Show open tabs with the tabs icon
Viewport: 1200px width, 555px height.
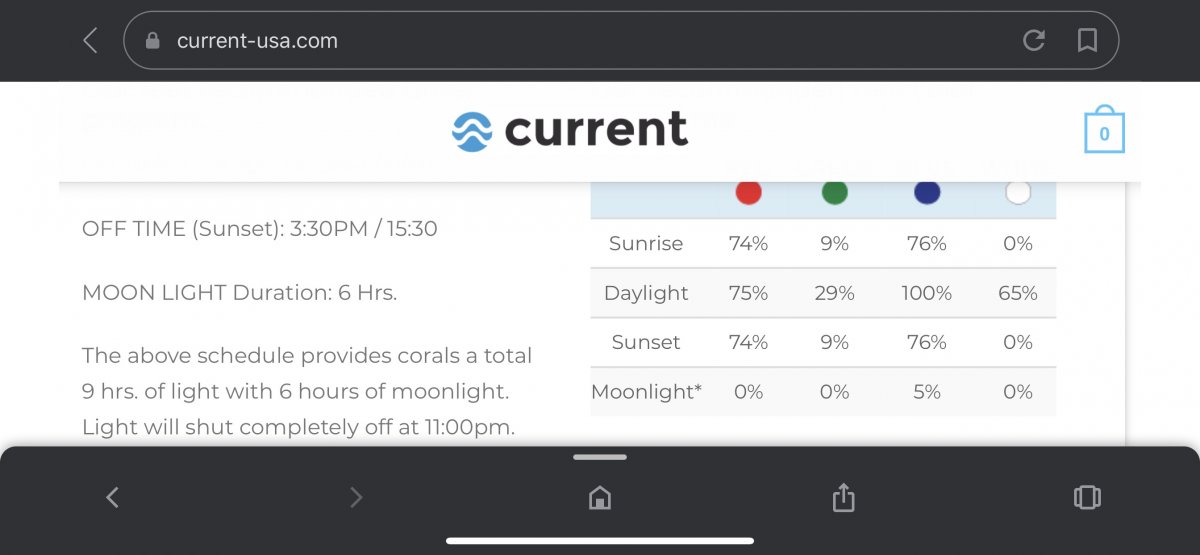tap(1086, 497)
